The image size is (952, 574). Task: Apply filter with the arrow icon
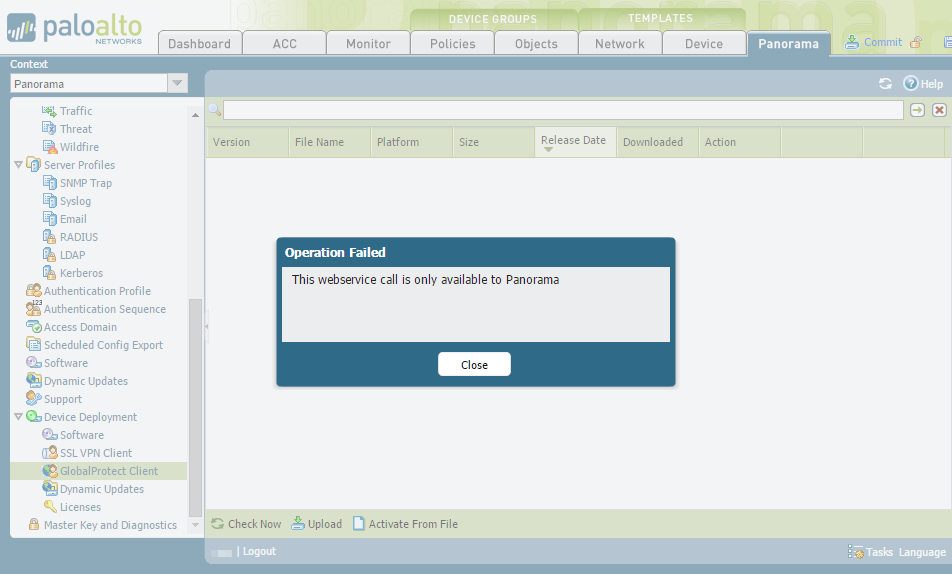[917, 110]
